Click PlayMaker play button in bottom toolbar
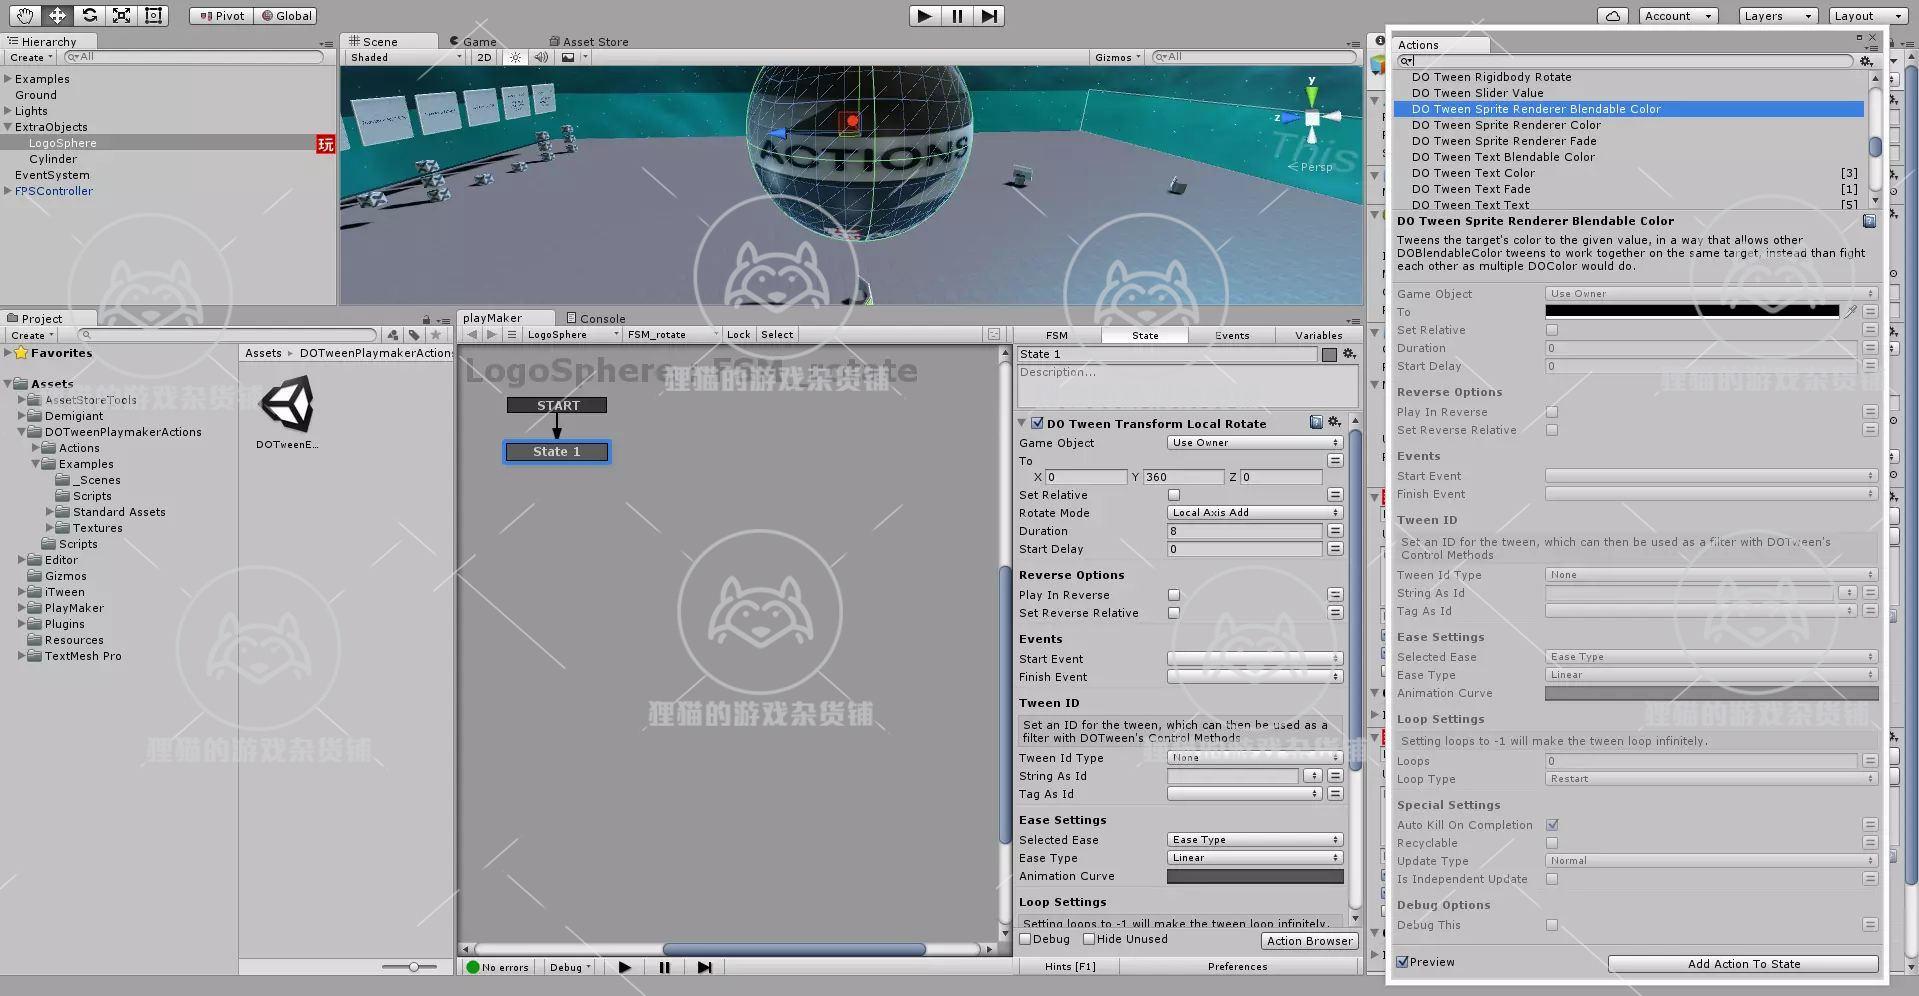 point(625,967)
